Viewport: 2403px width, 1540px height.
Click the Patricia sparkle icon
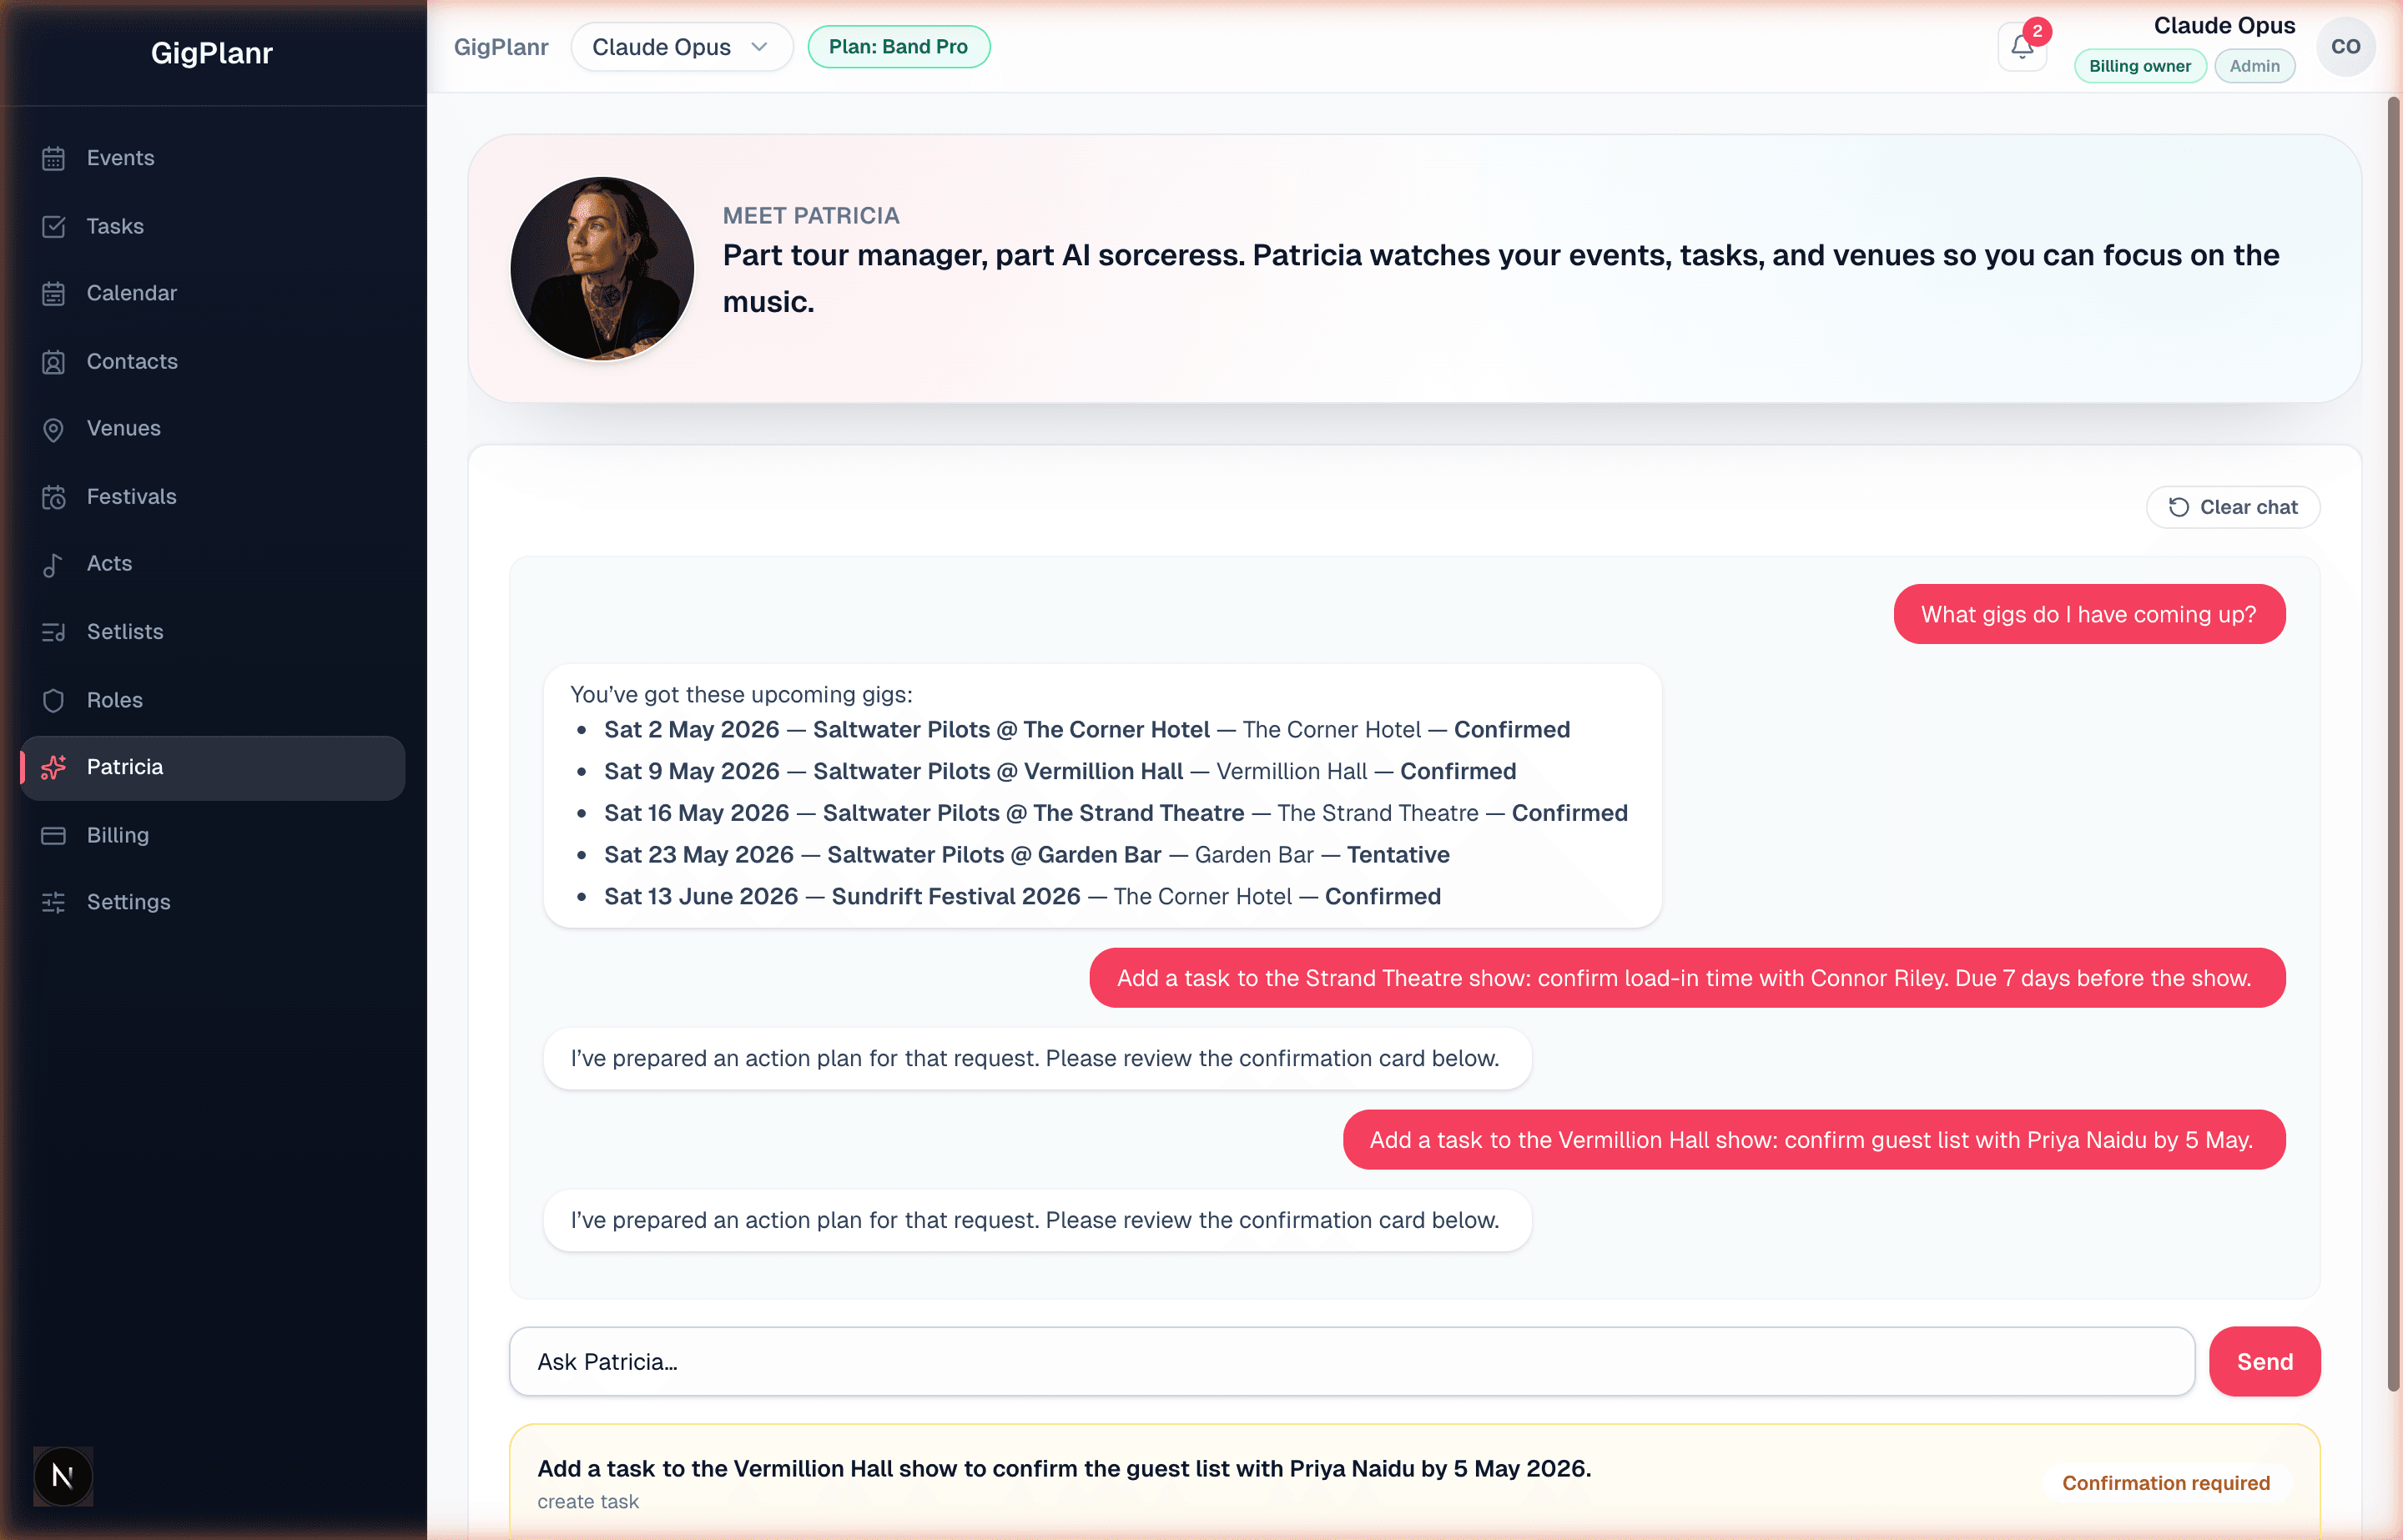pyautogui.click(x=54, y=767)
